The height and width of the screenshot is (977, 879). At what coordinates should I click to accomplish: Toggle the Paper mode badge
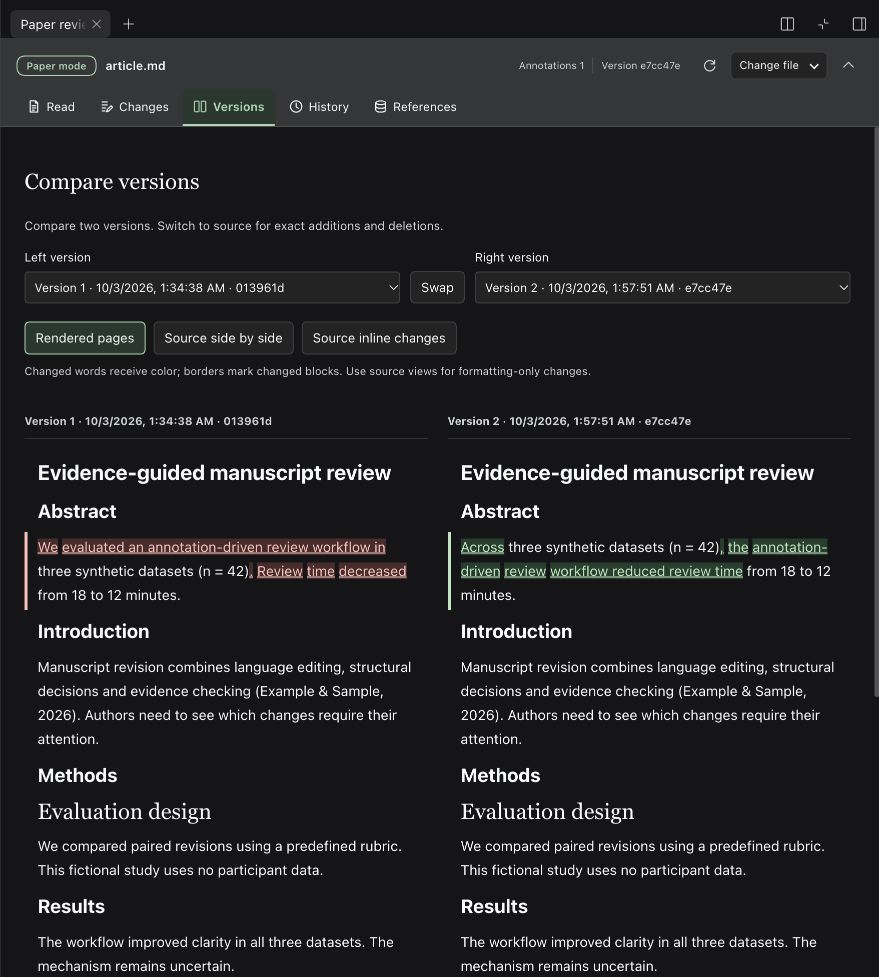click(57, 65)
